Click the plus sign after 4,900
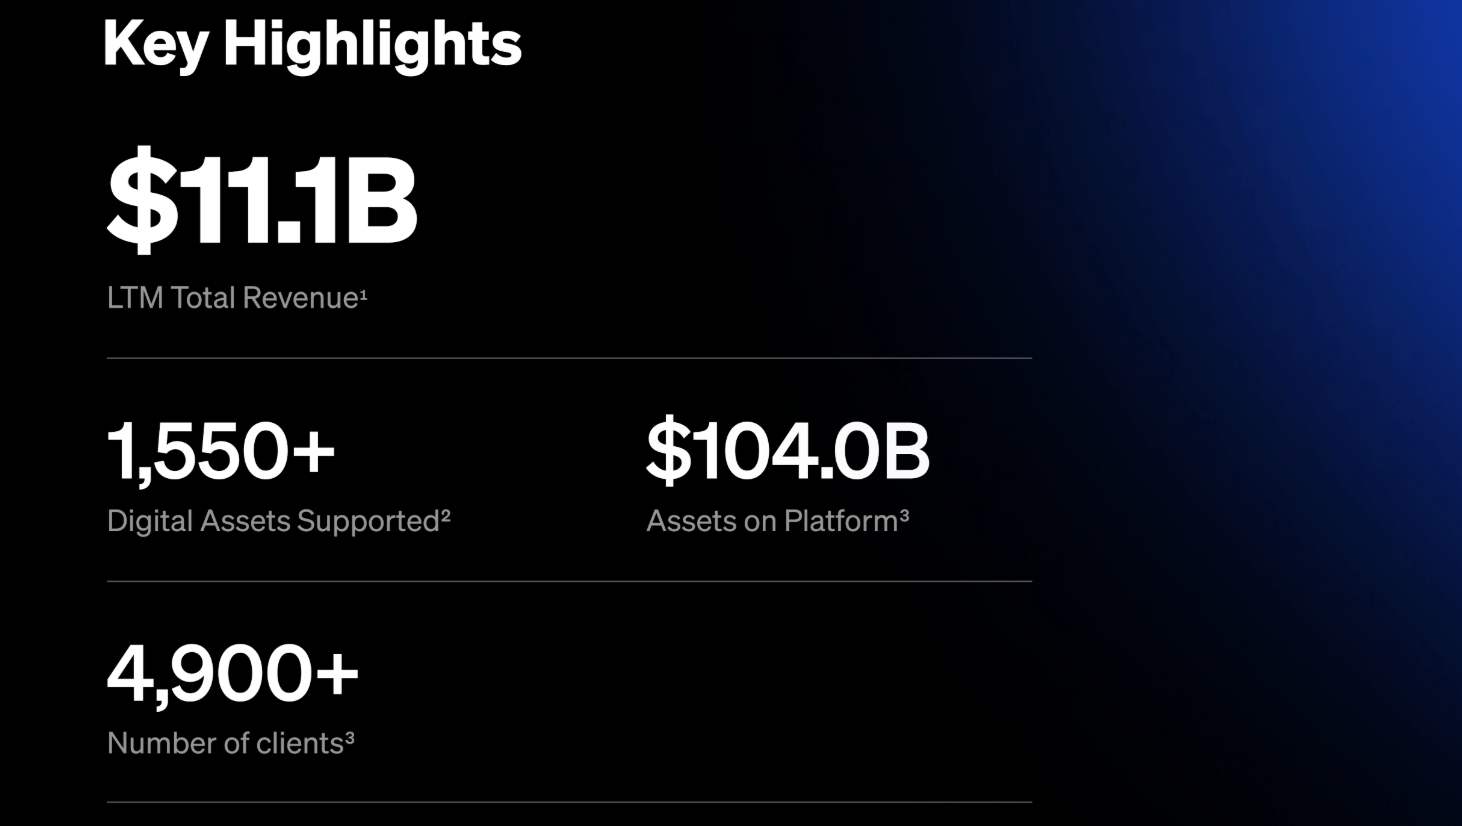1462x826 pixels. 337,672
